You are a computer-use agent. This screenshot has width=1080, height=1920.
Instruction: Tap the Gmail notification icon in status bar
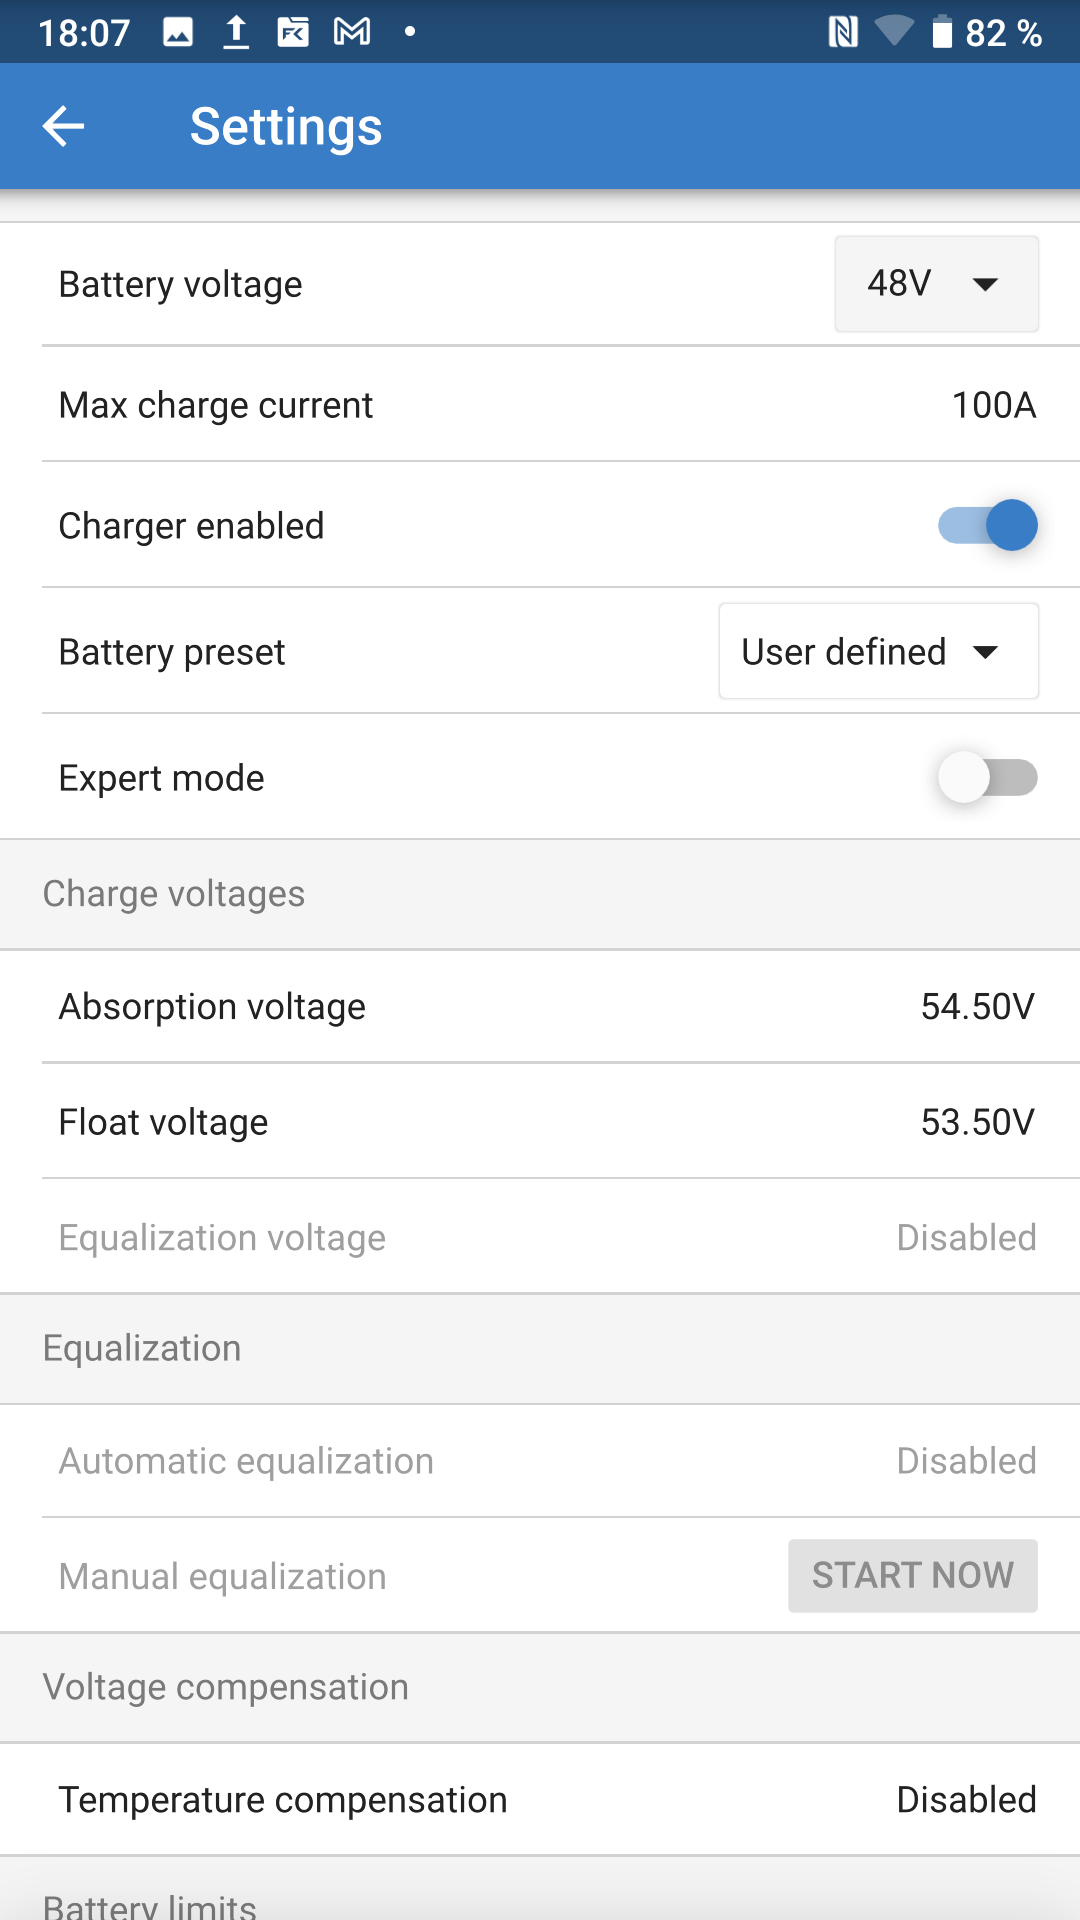pyautogui.click(x=352, y=32)
